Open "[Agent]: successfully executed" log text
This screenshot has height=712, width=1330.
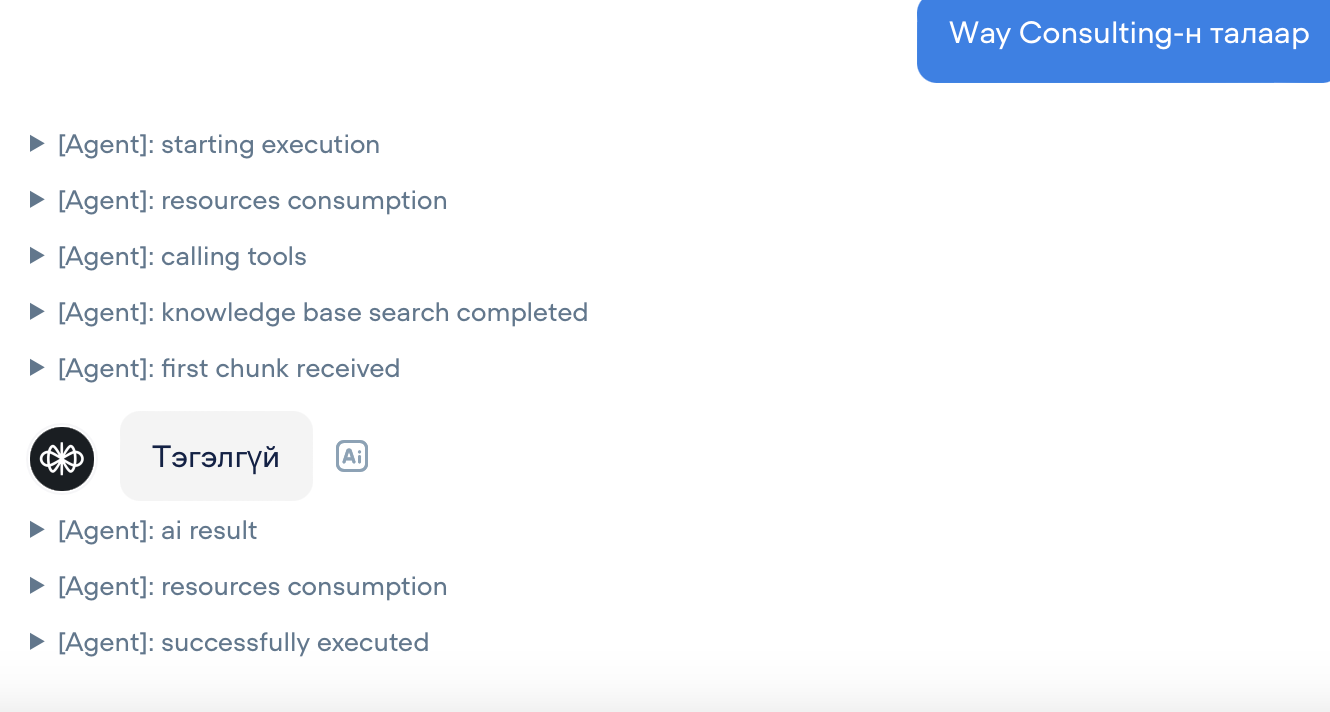click(243, 642)
